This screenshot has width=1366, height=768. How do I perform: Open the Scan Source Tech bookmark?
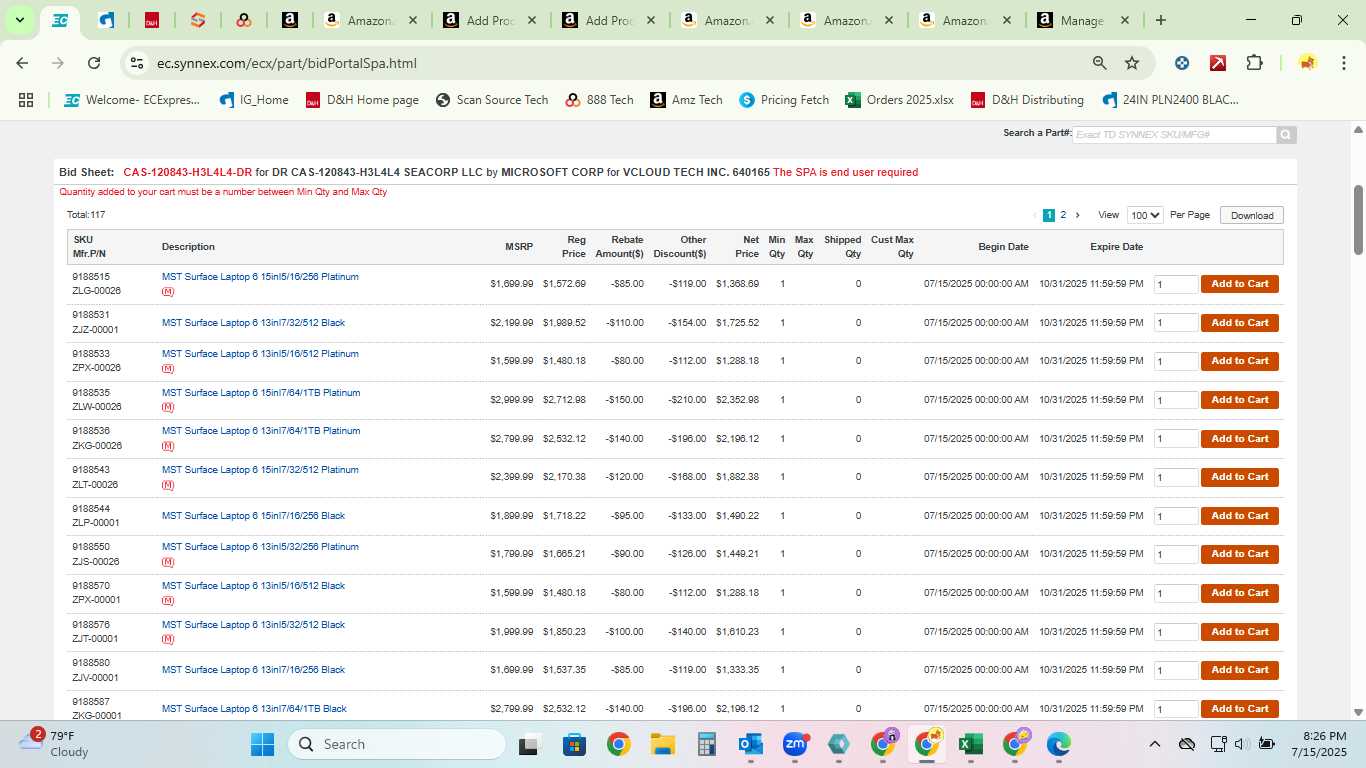(x=492, y=100)
